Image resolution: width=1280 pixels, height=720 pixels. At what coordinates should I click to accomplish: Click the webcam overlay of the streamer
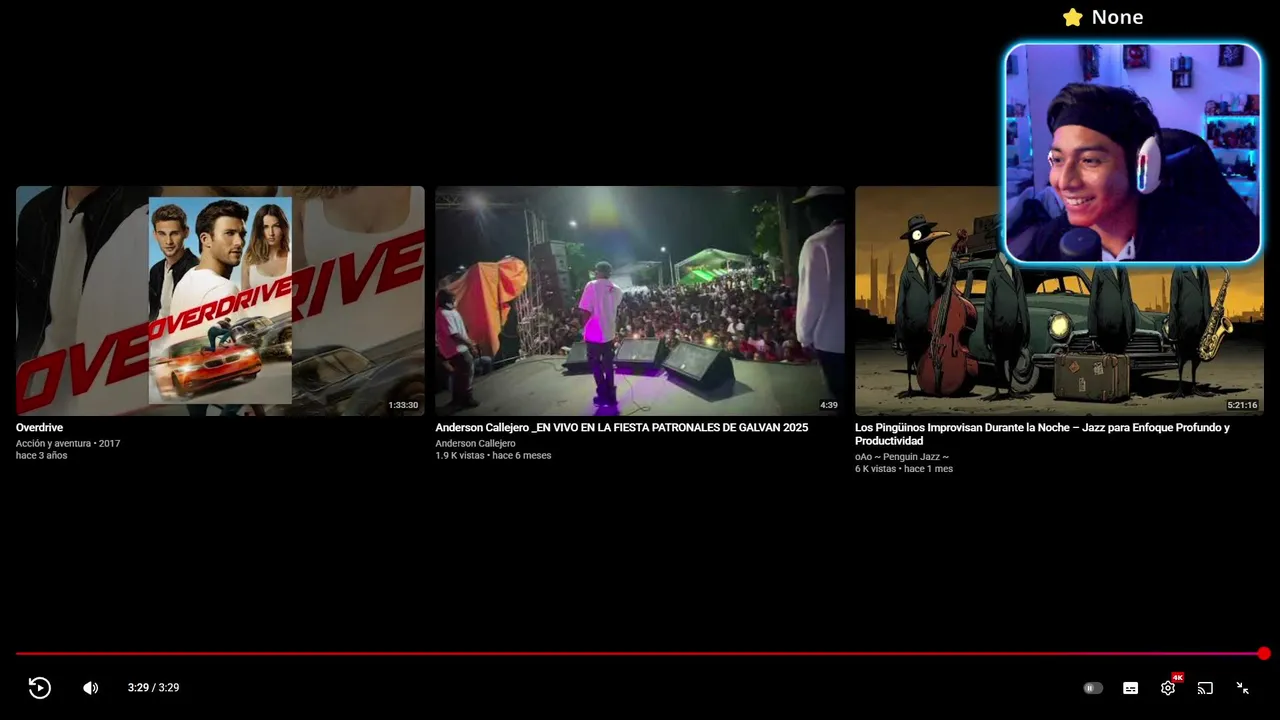(1133, 153)
